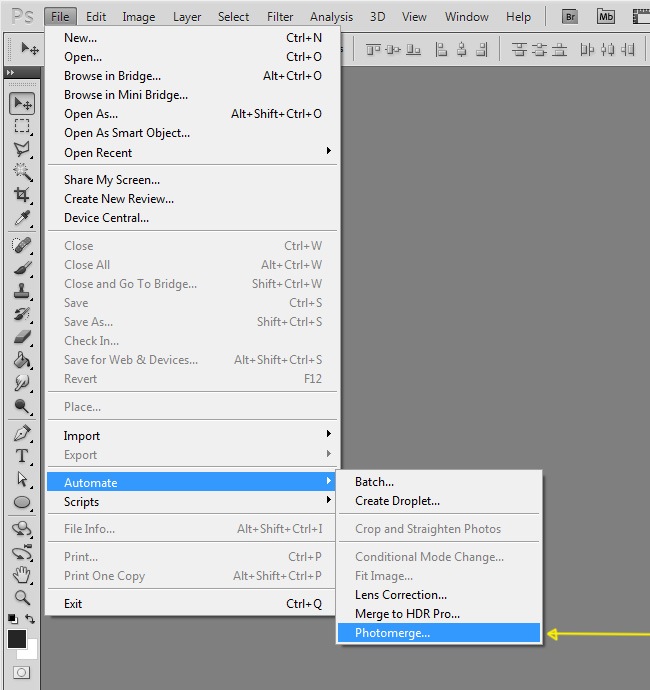Select the Magic Wand tool
650x690 pixels.
[x=22, y=172]
